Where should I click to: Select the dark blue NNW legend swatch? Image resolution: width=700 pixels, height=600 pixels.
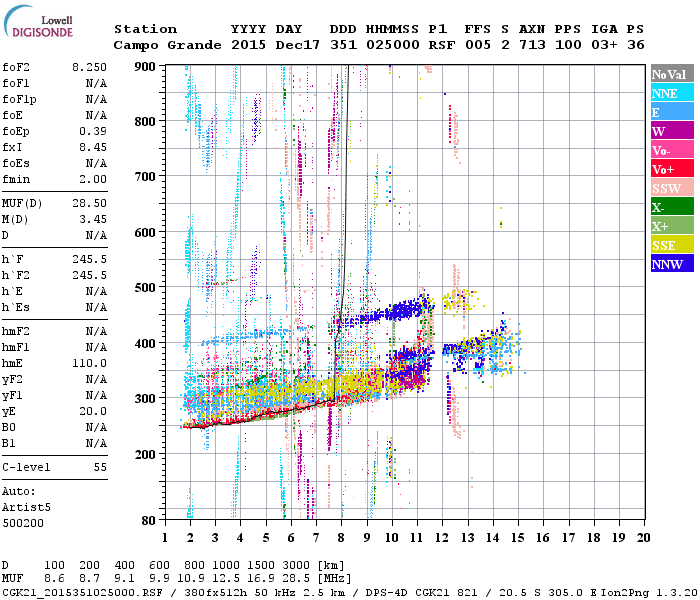click(672, 263)
